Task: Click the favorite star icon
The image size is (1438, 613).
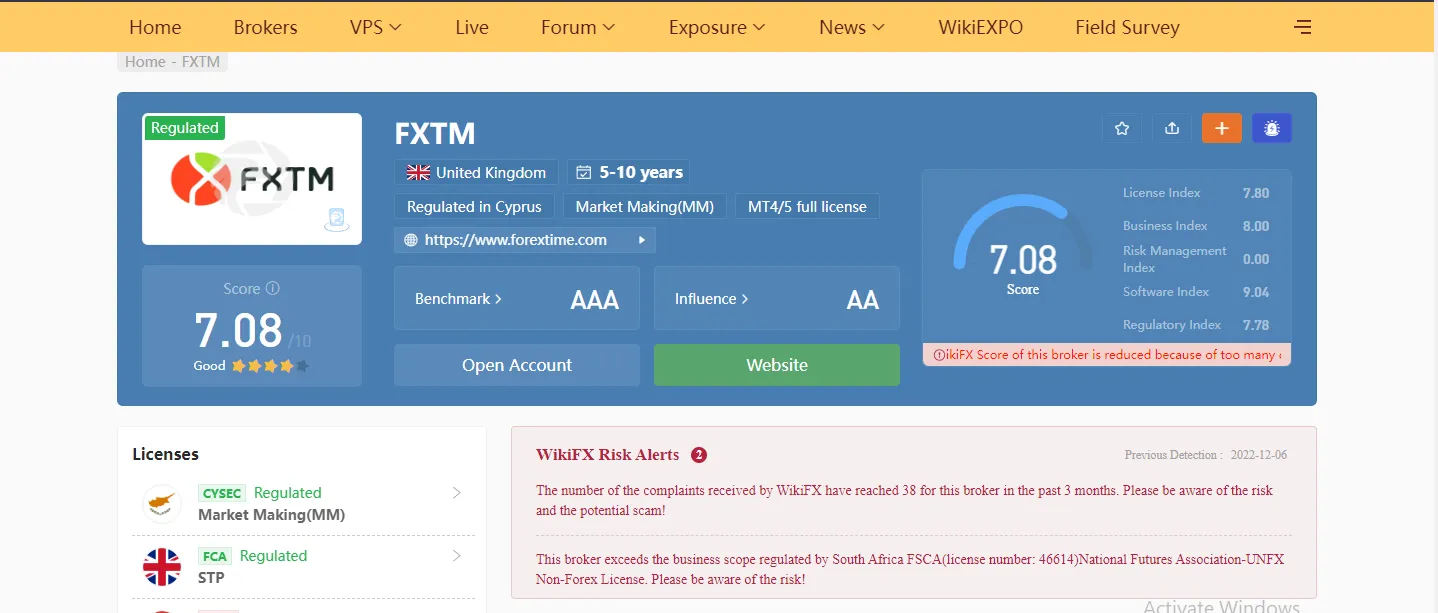Action: click(1122, 128)
